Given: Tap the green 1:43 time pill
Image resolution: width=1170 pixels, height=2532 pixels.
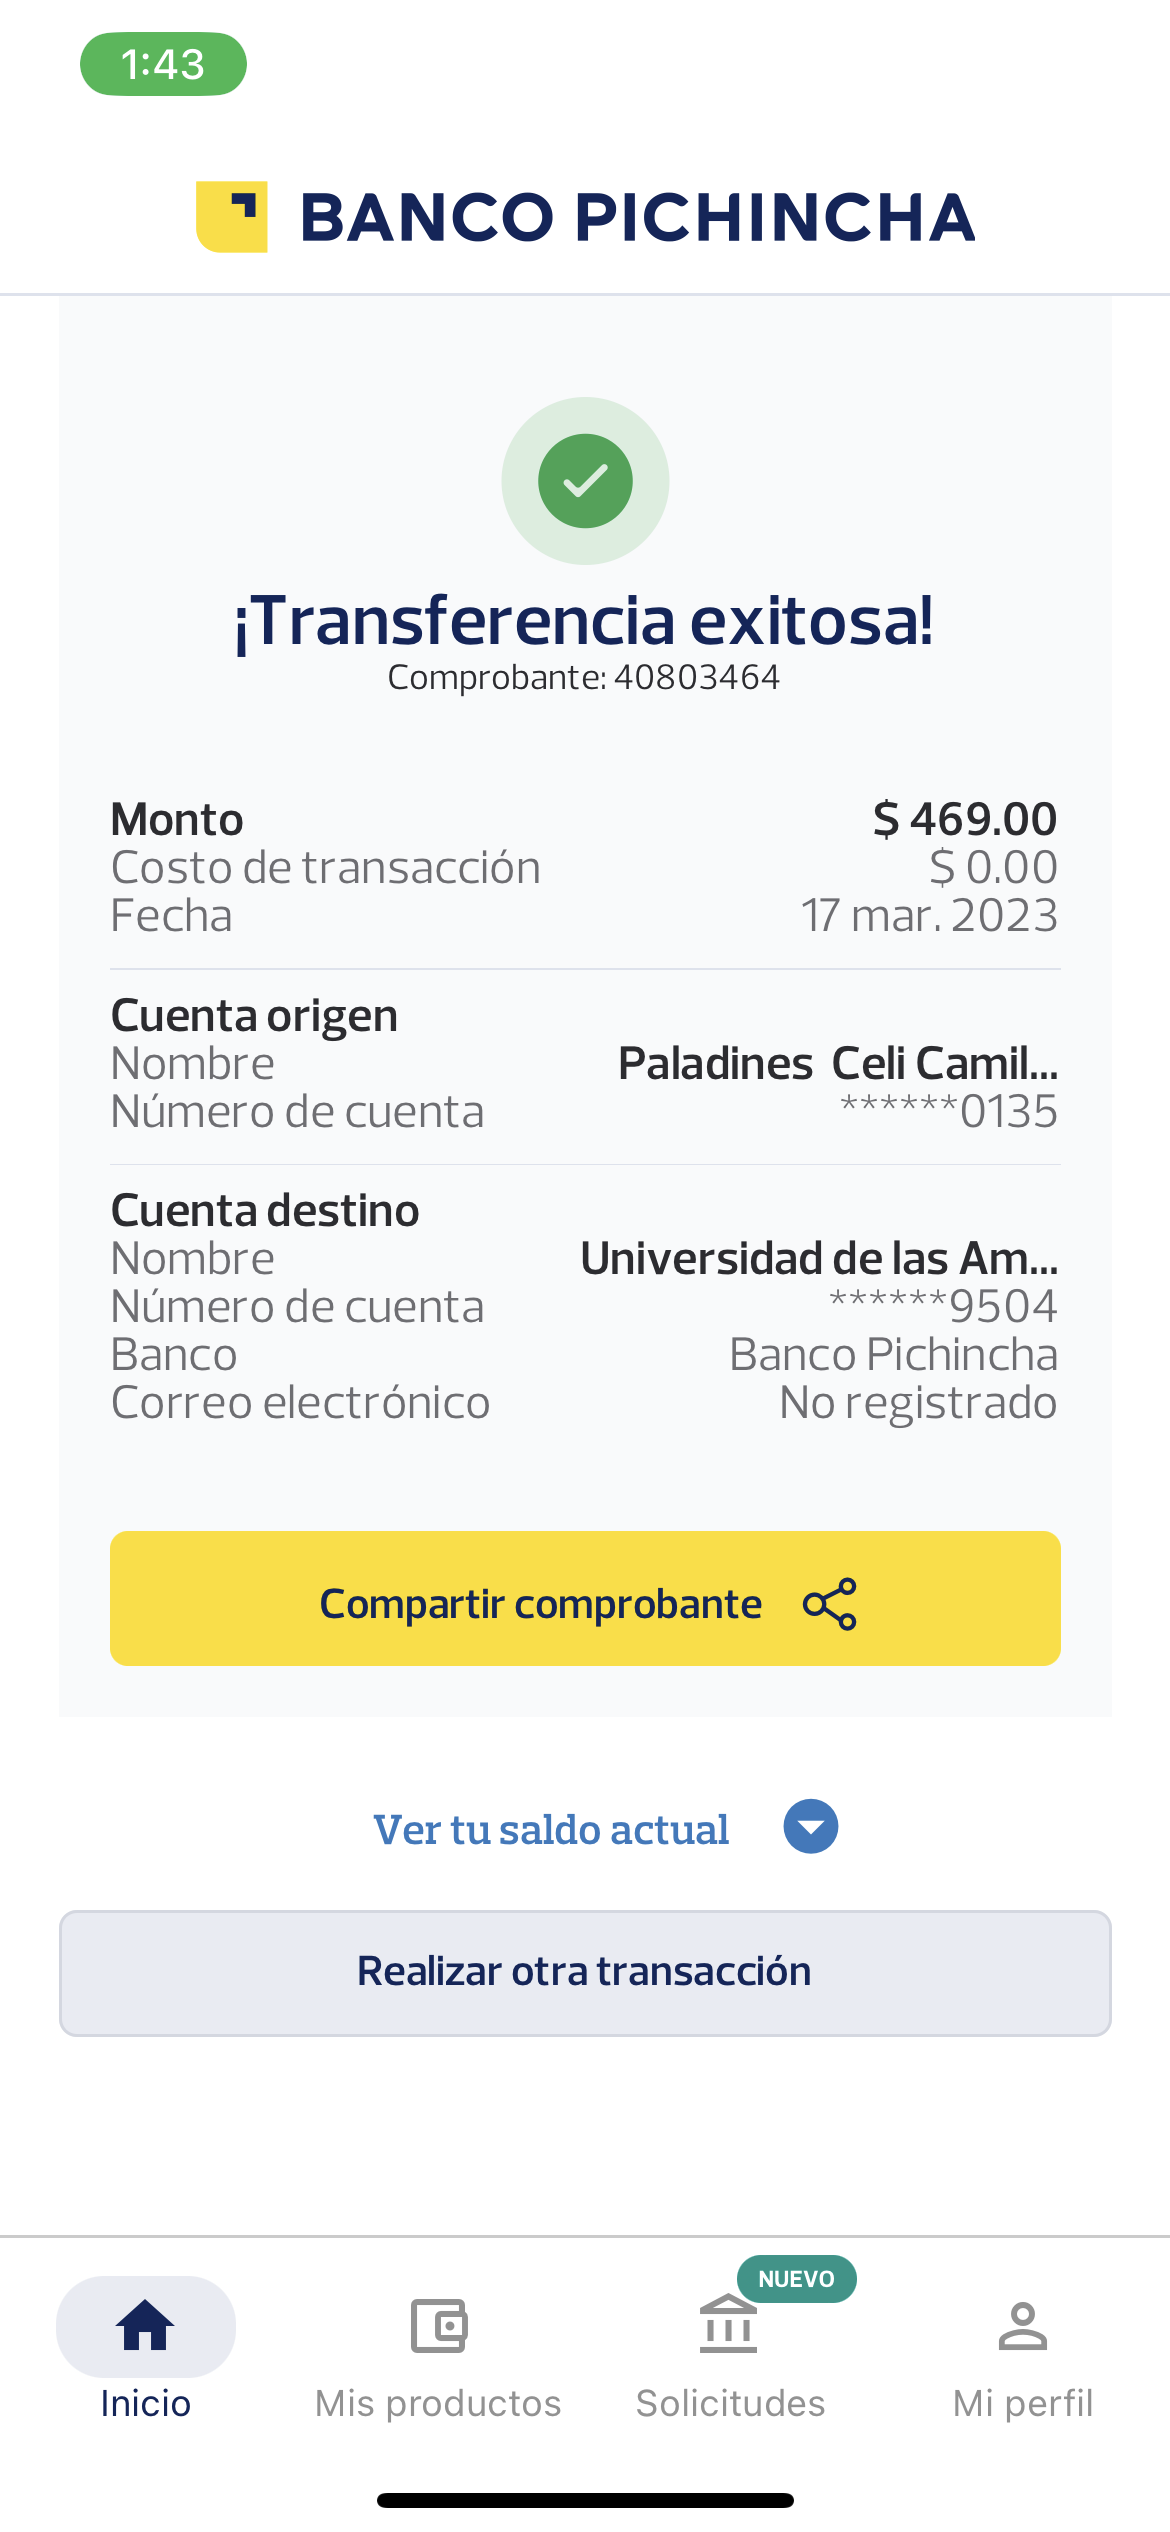Looking at the screenshot, I should coord(163,65).
